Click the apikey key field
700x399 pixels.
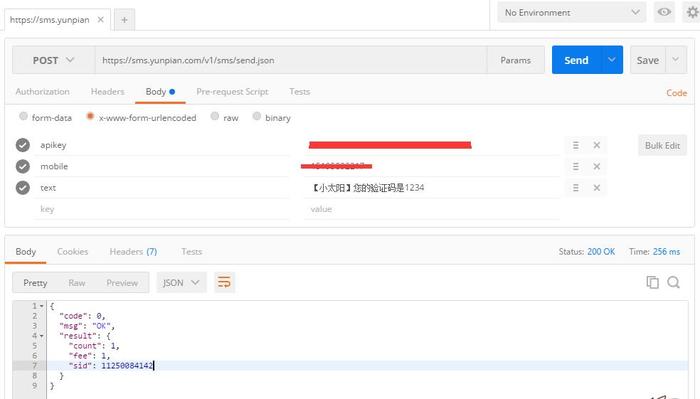click(x=162, y=145)
